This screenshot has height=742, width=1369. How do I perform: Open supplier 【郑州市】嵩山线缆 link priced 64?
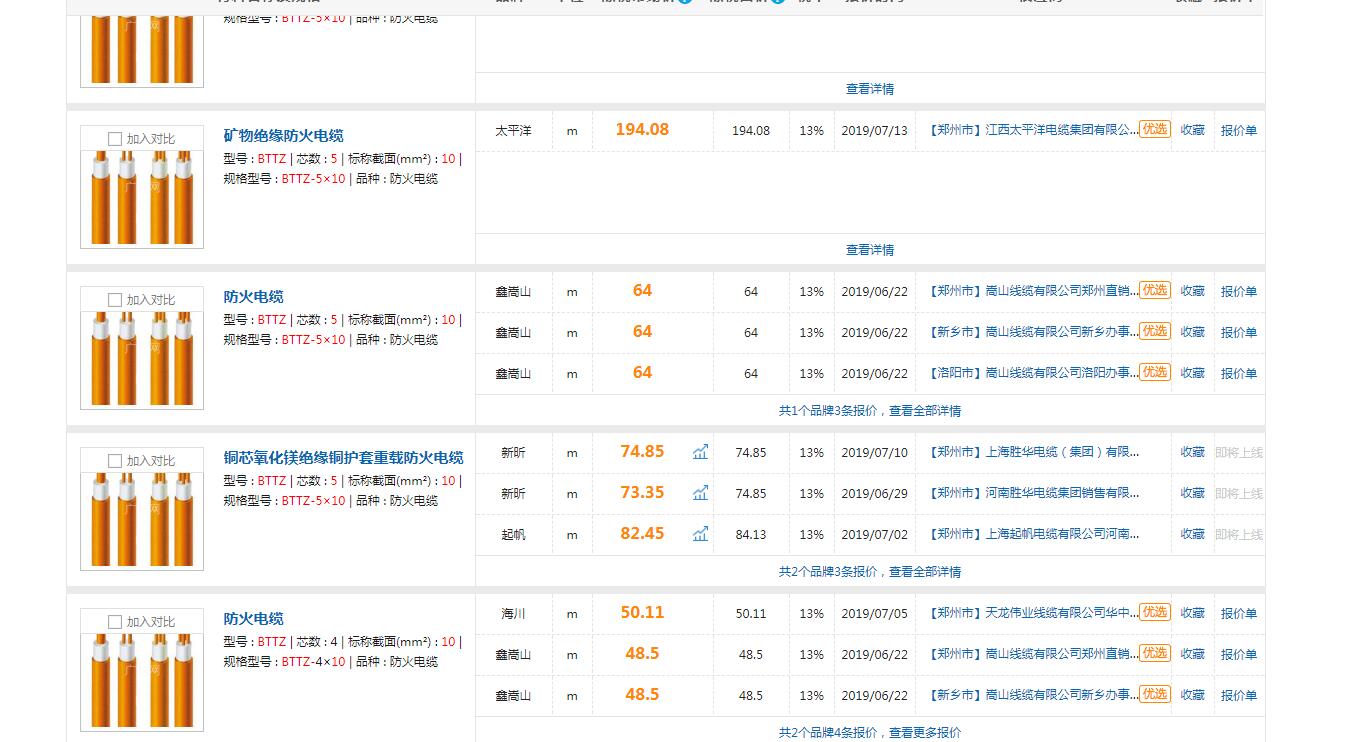(x=1032, y=291)
